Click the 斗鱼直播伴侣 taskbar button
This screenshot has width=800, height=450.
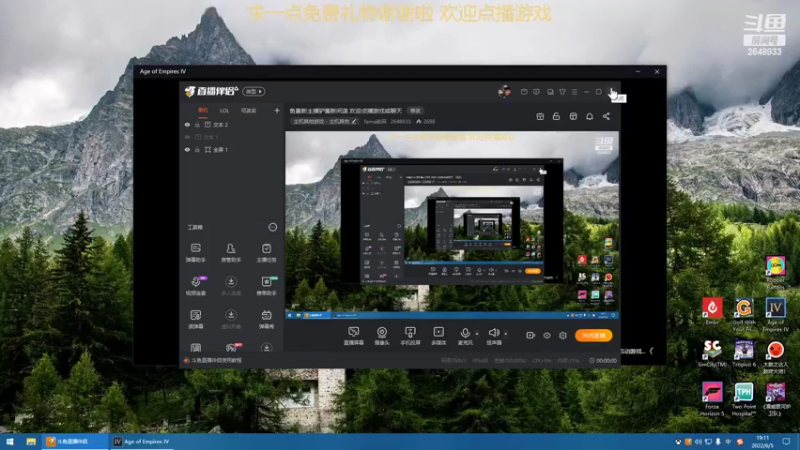tap(76, 442)
